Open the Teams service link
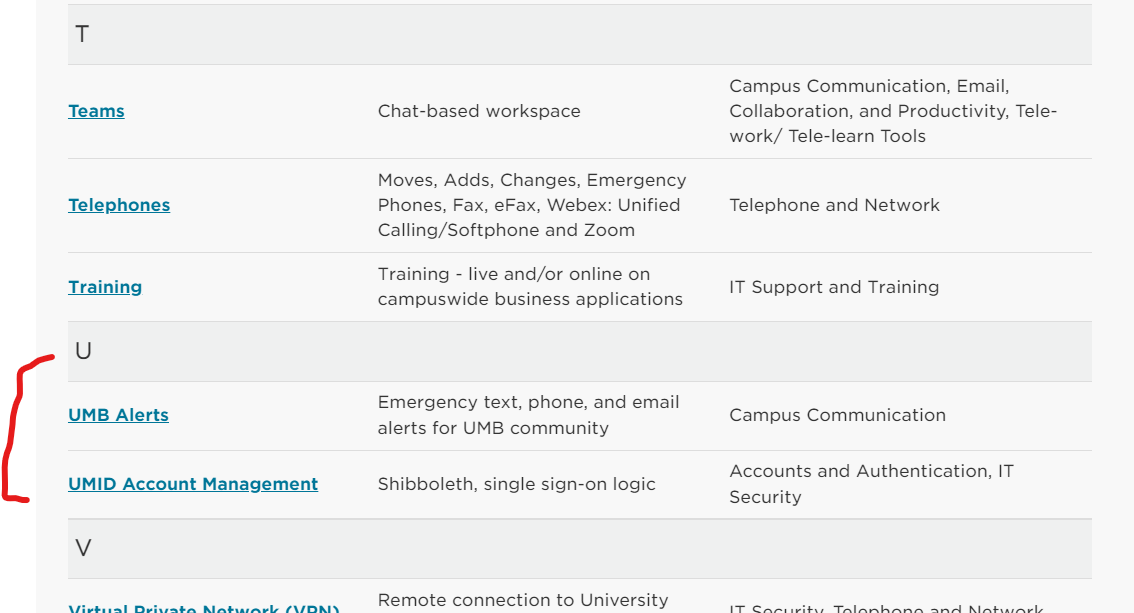 [x=96, y=111]
